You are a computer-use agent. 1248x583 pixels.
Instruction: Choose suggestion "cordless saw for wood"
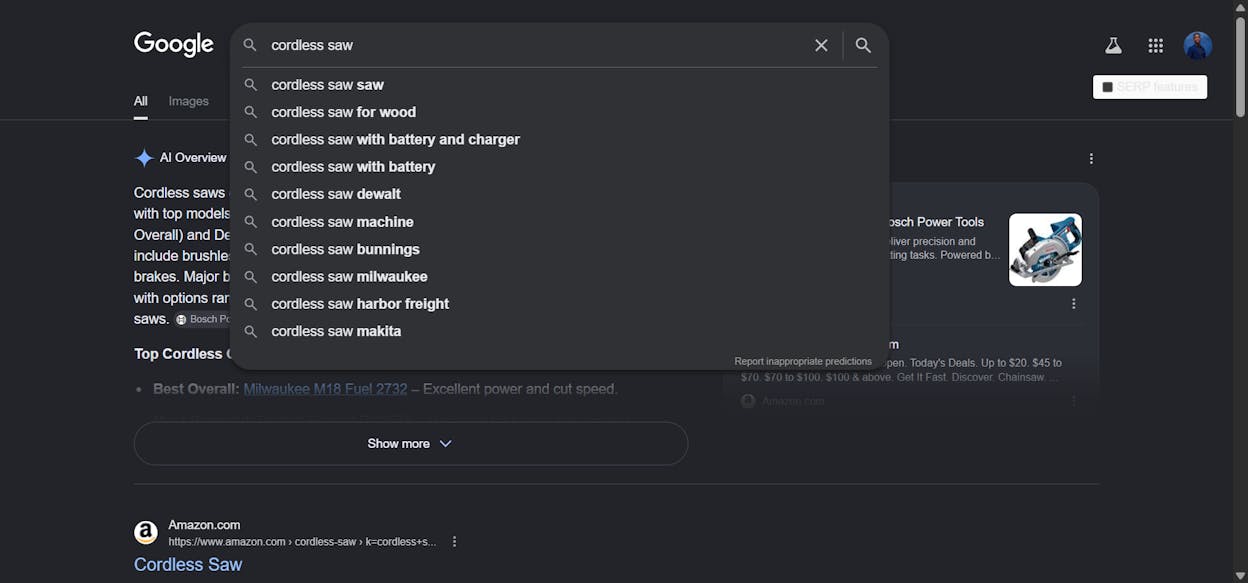pyautogui.click(x=559, y=112)
